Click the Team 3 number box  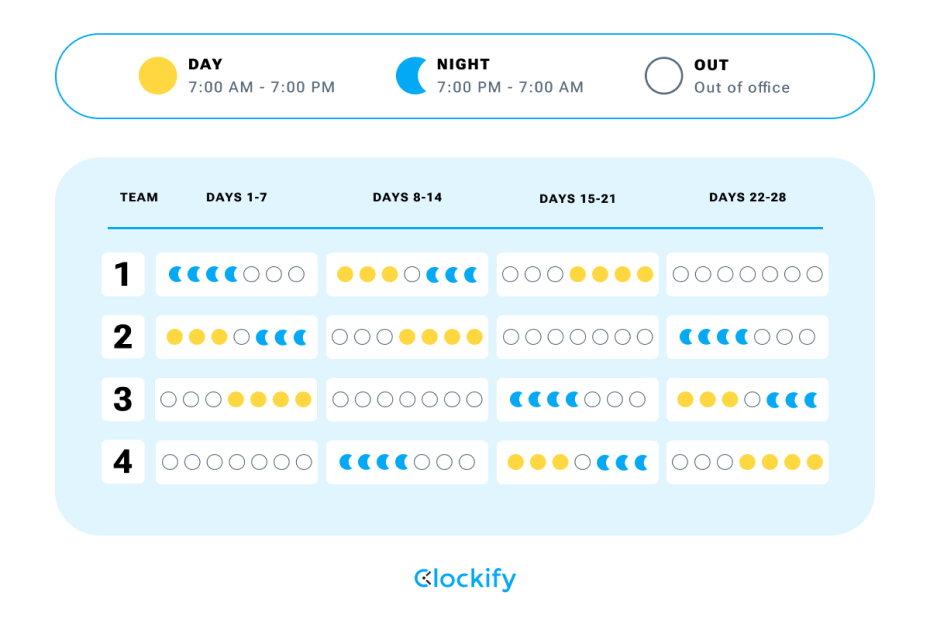[123, 400]
